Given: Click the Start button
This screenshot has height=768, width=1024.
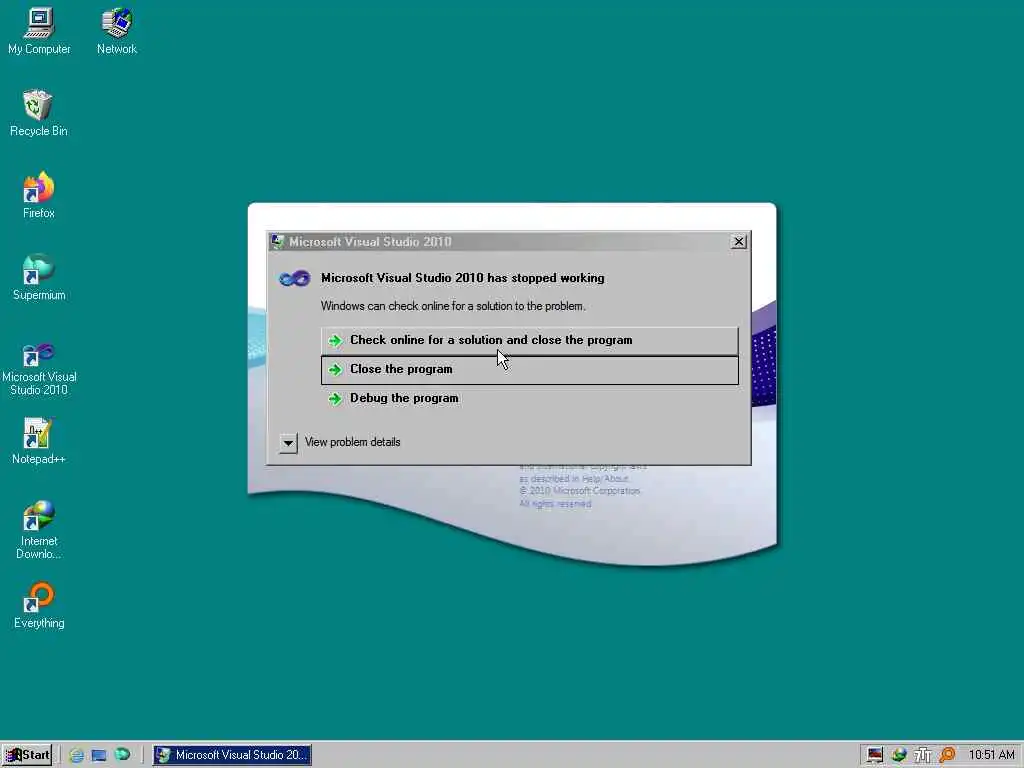Looking at the screenshot, I should (x=27, y=755).
